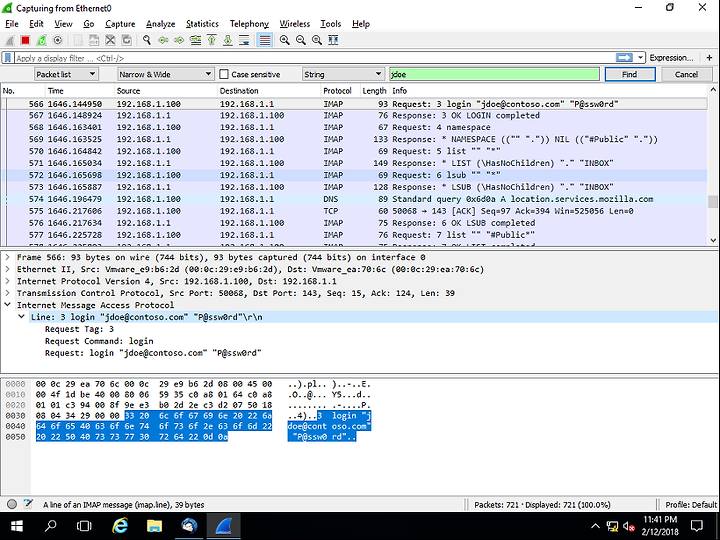Open the Capture menu
The width and height of the screenshot is (720, 540).
[x=120, y=24]
